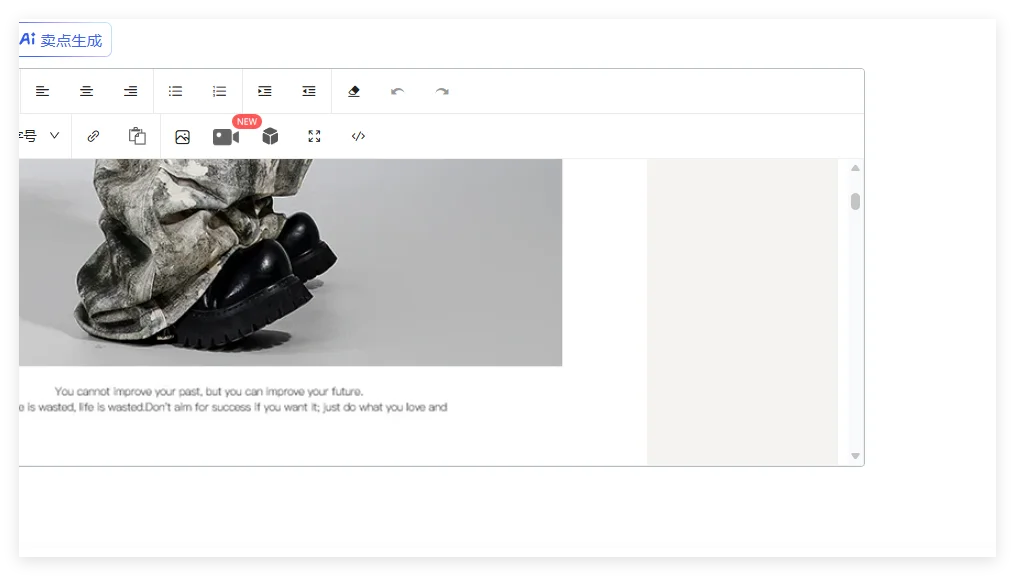Decrease paragraph indent
The height and width of the screenshot is (576, 1015).
coord(309,91)
